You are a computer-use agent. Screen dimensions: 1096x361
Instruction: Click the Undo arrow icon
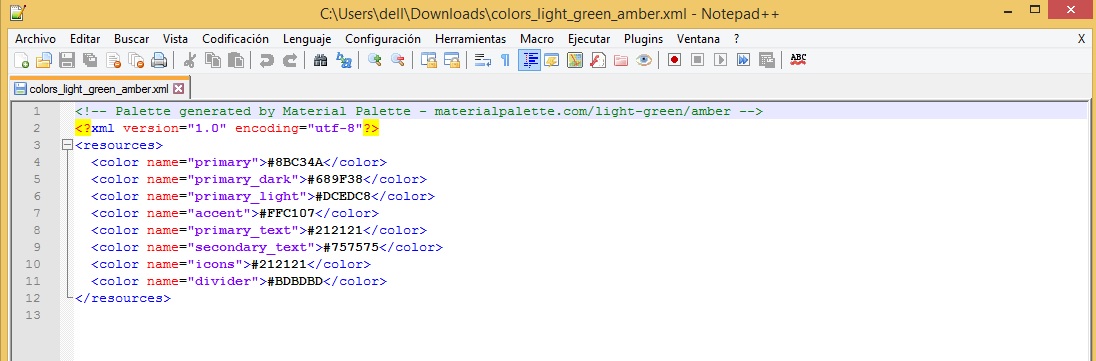tap(266, 61)
